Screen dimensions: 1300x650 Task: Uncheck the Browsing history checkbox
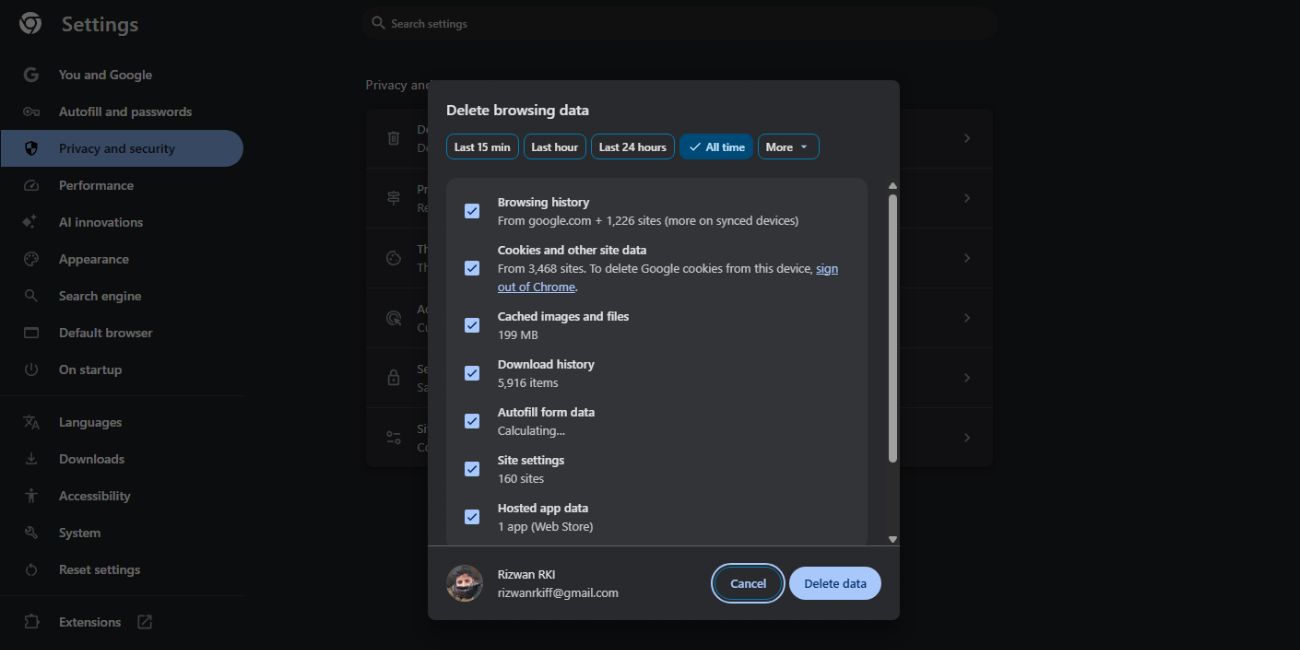(472, 211)
